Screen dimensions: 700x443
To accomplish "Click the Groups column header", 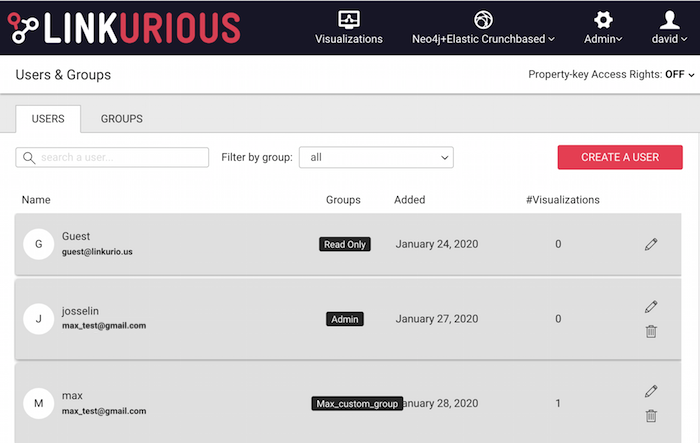I will pyautogui.click(x=343, y=200).
